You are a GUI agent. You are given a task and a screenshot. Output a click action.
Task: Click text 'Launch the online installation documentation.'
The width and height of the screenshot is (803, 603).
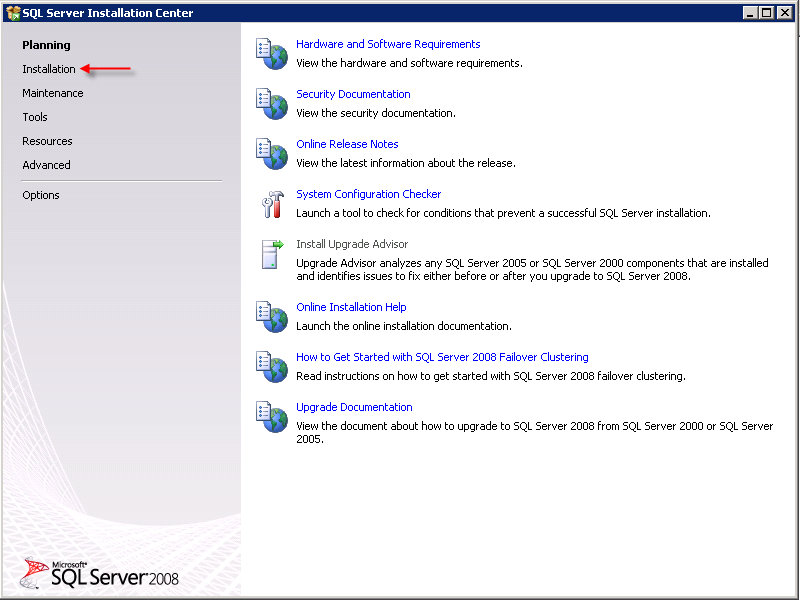coord(404,326)
